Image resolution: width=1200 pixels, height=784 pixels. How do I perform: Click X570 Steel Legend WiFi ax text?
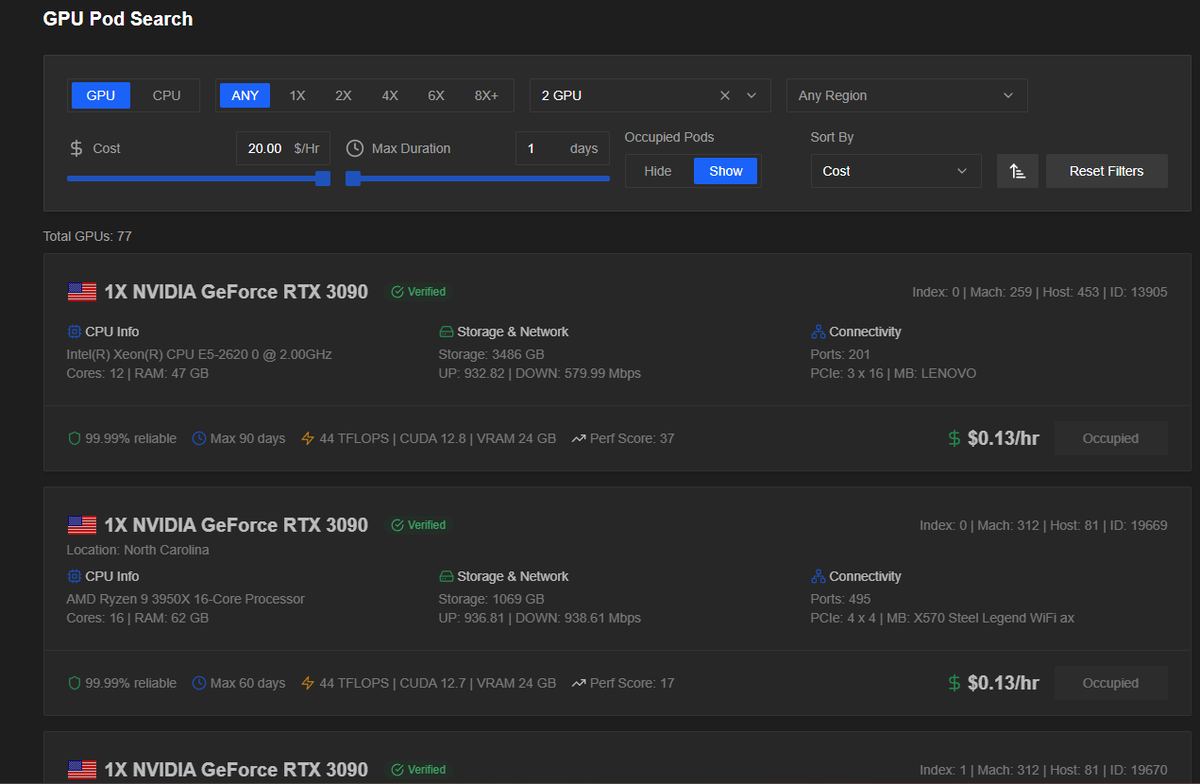(994, 618)
